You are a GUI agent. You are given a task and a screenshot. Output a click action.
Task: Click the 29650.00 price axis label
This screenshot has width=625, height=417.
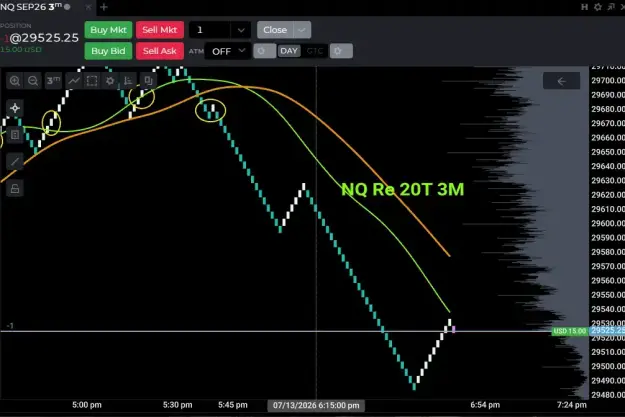point(608,152)
